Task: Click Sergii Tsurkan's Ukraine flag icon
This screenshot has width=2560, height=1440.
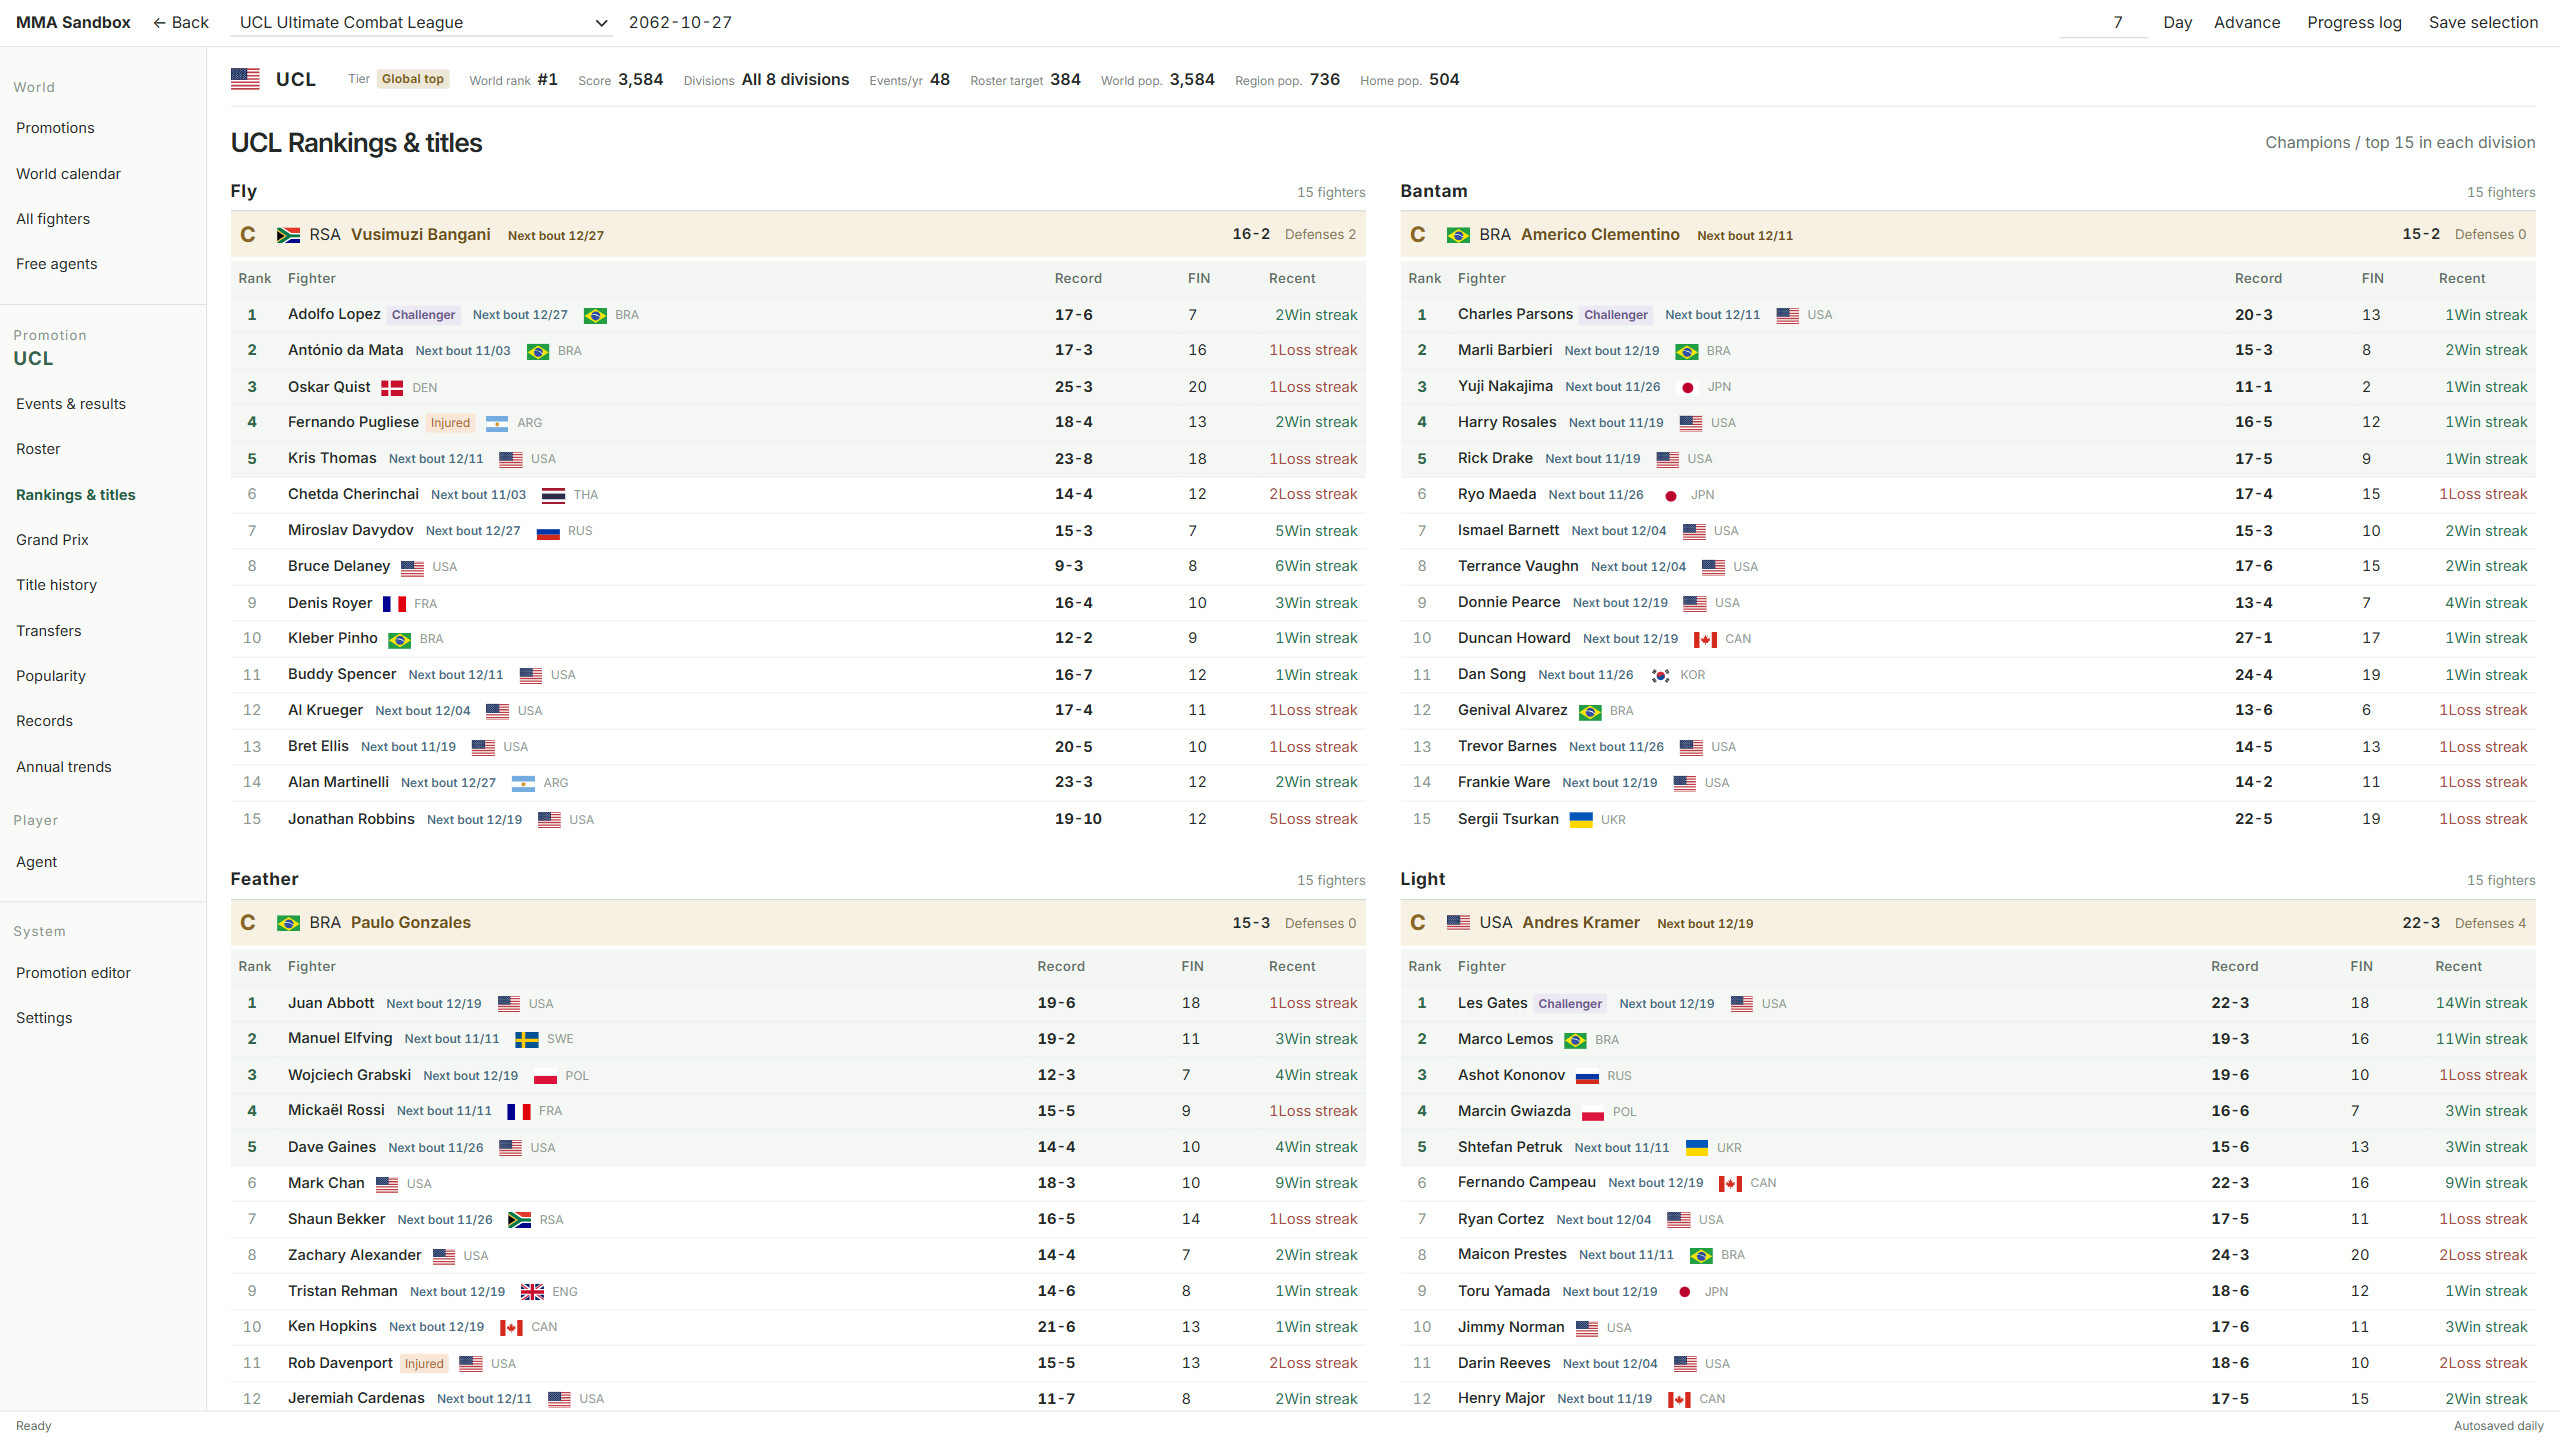Action: [x=1581, y=820]
